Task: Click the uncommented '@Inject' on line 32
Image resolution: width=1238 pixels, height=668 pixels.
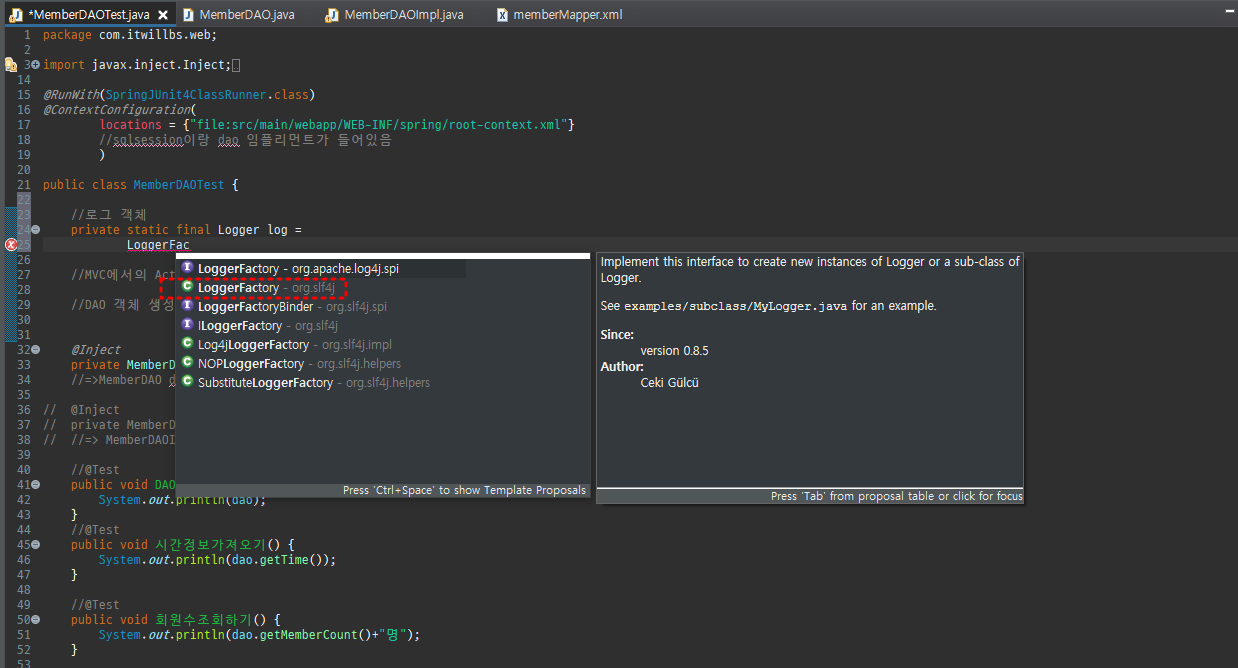Action: point(95,350)
